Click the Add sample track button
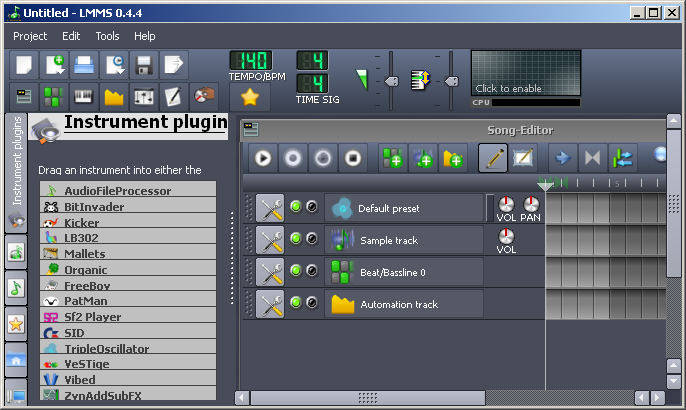The width and height of the screenshot is (686, 410). point(423,157)
